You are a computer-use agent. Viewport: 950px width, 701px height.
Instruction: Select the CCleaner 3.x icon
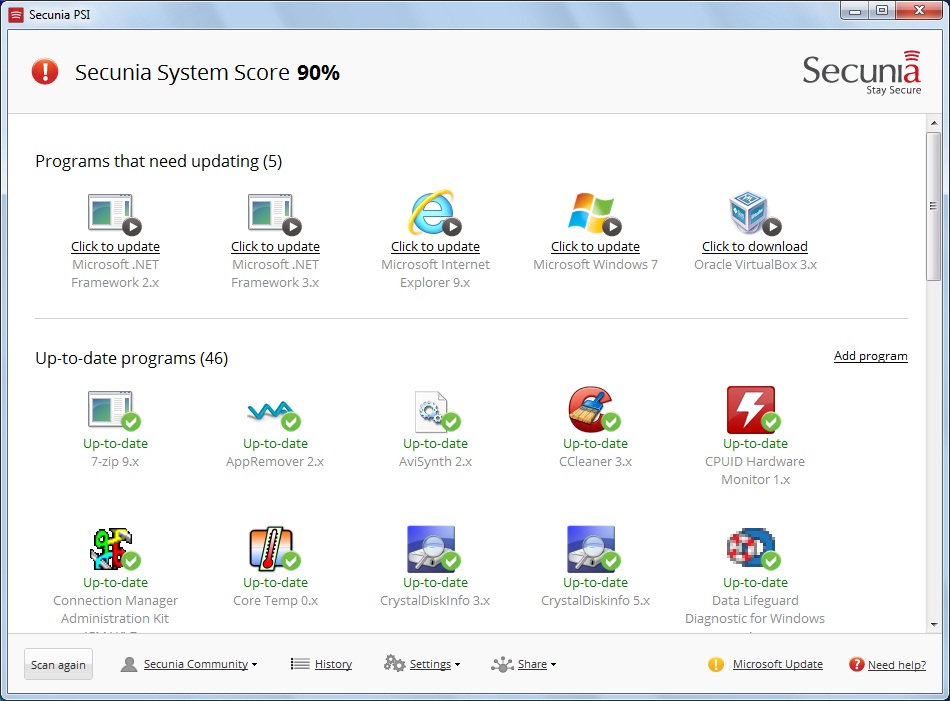coord(594,409)
